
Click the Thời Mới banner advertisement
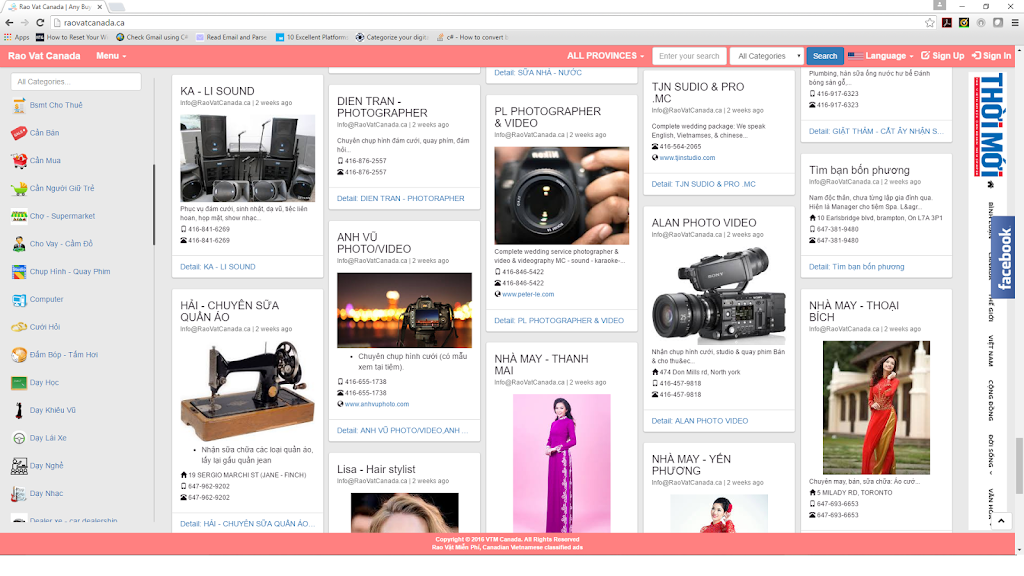(989, 125)
